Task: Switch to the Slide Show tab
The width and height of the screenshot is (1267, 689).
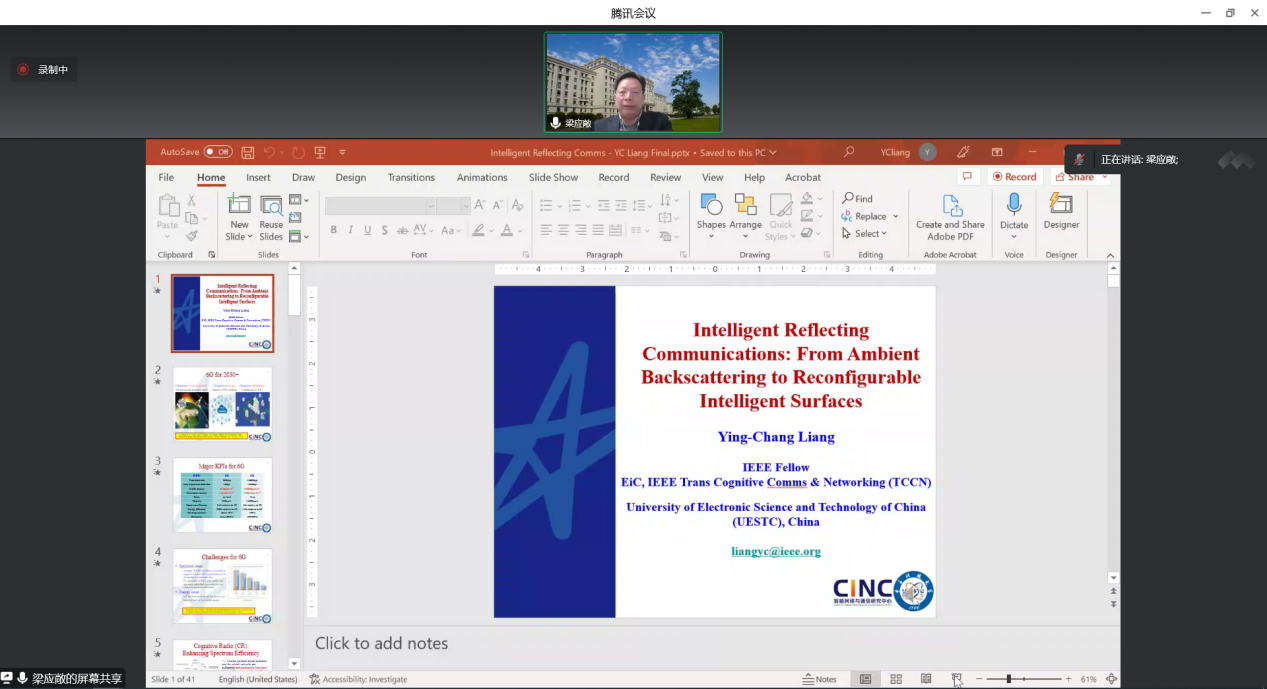Action: pos(553,177)
